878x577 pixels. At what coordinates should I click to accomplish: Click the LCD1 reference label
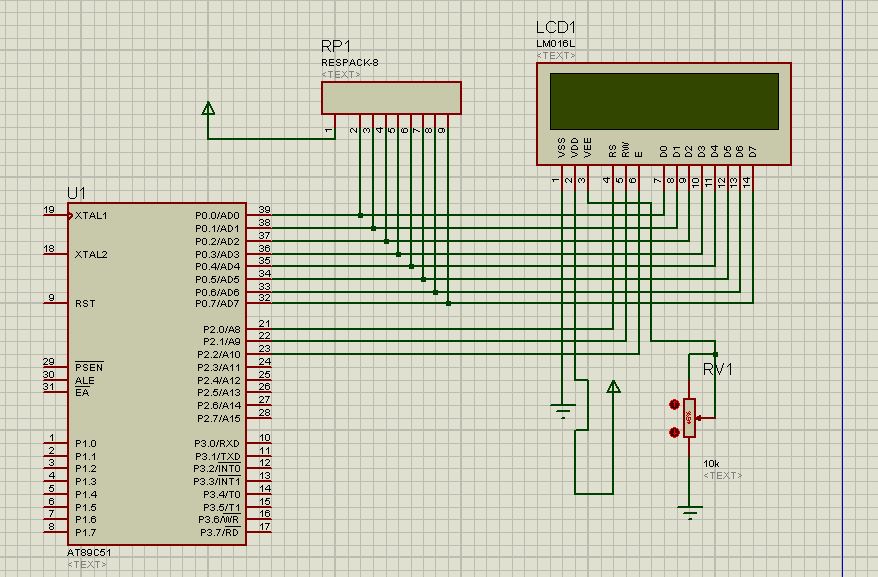coord(556,27)
